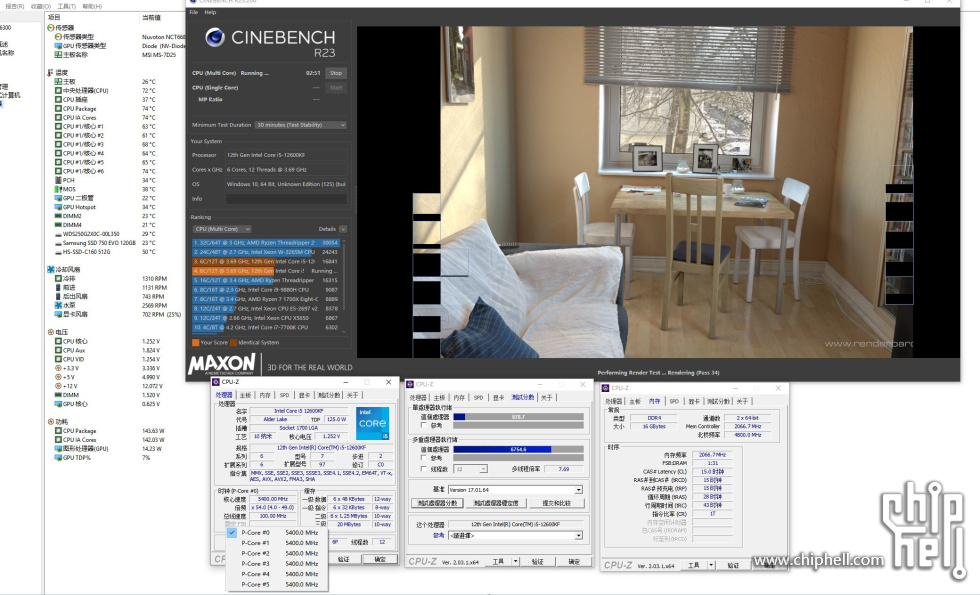
Task: Click the 功耗 power group icon
Action: coord(51,422)
